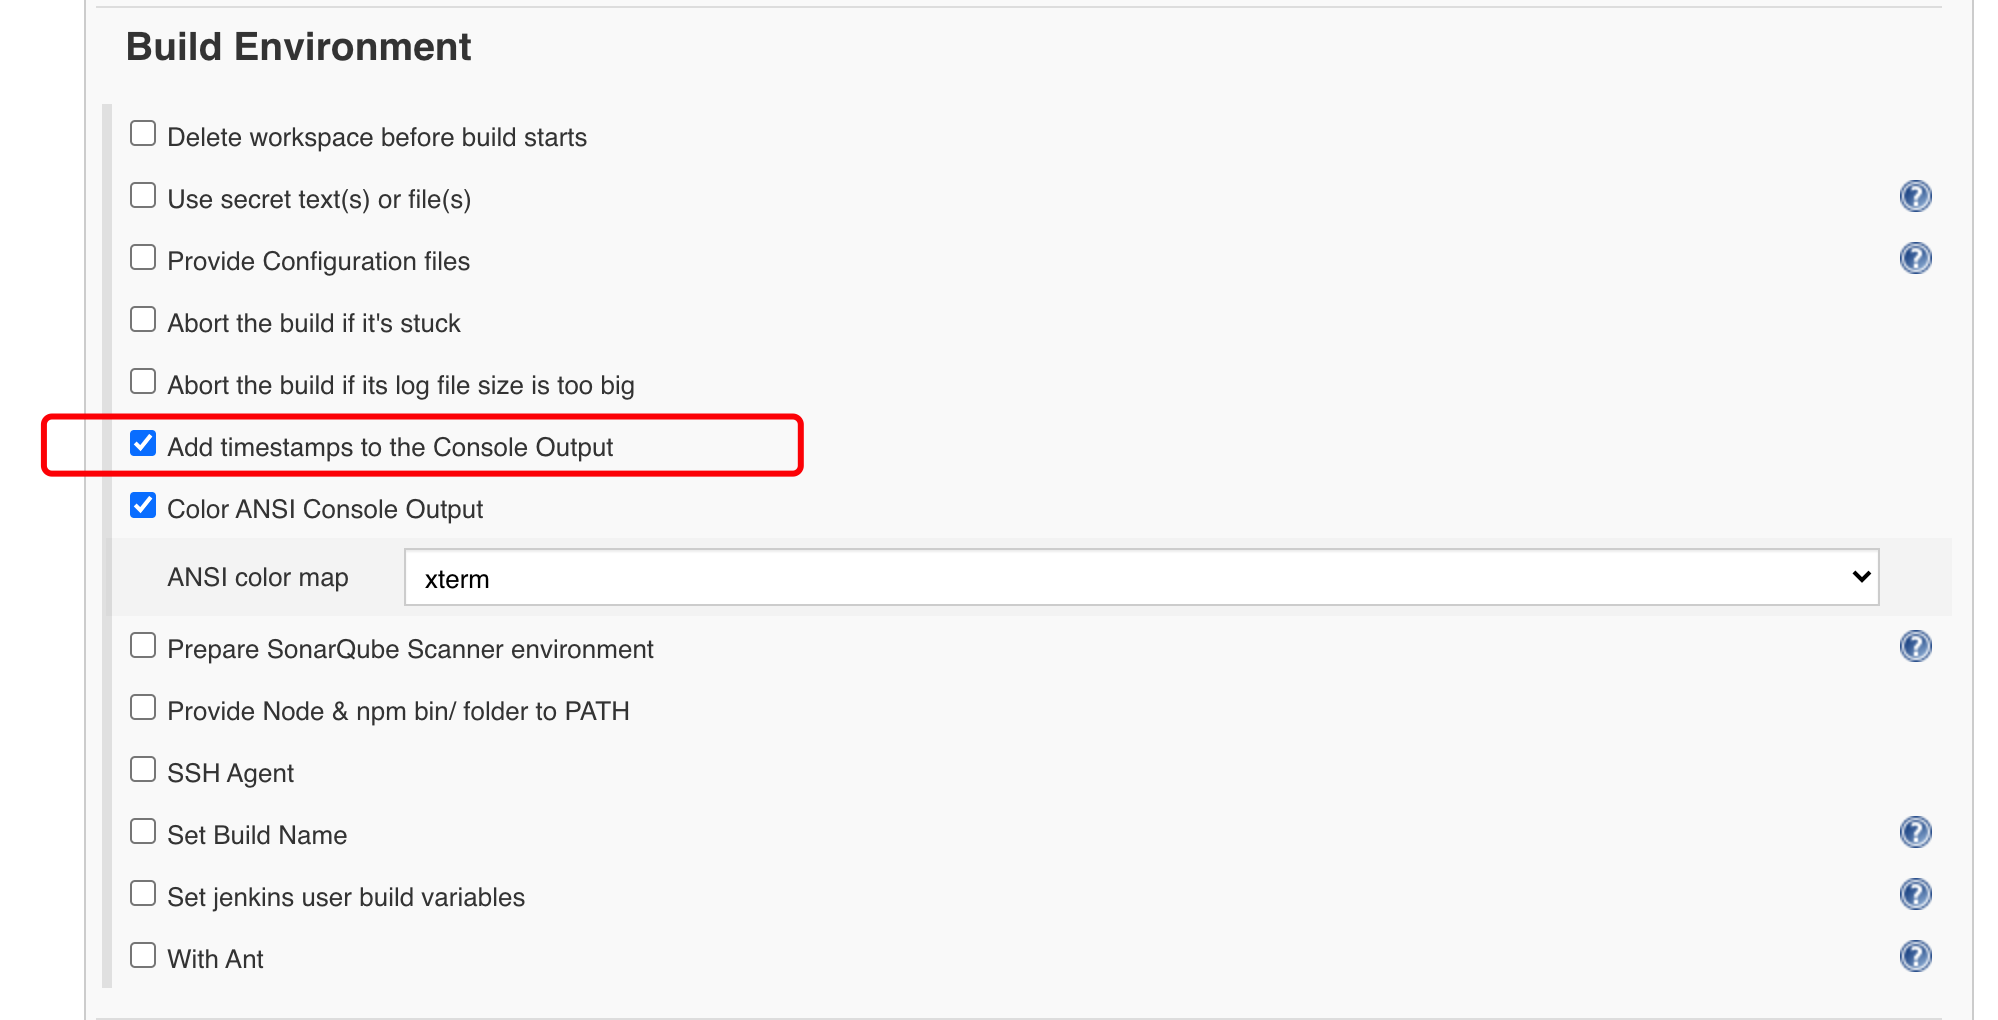The image size is (1998, 1020).
Task: Uncheck Add timestamps to the Console Output
Action: (143, 443)
